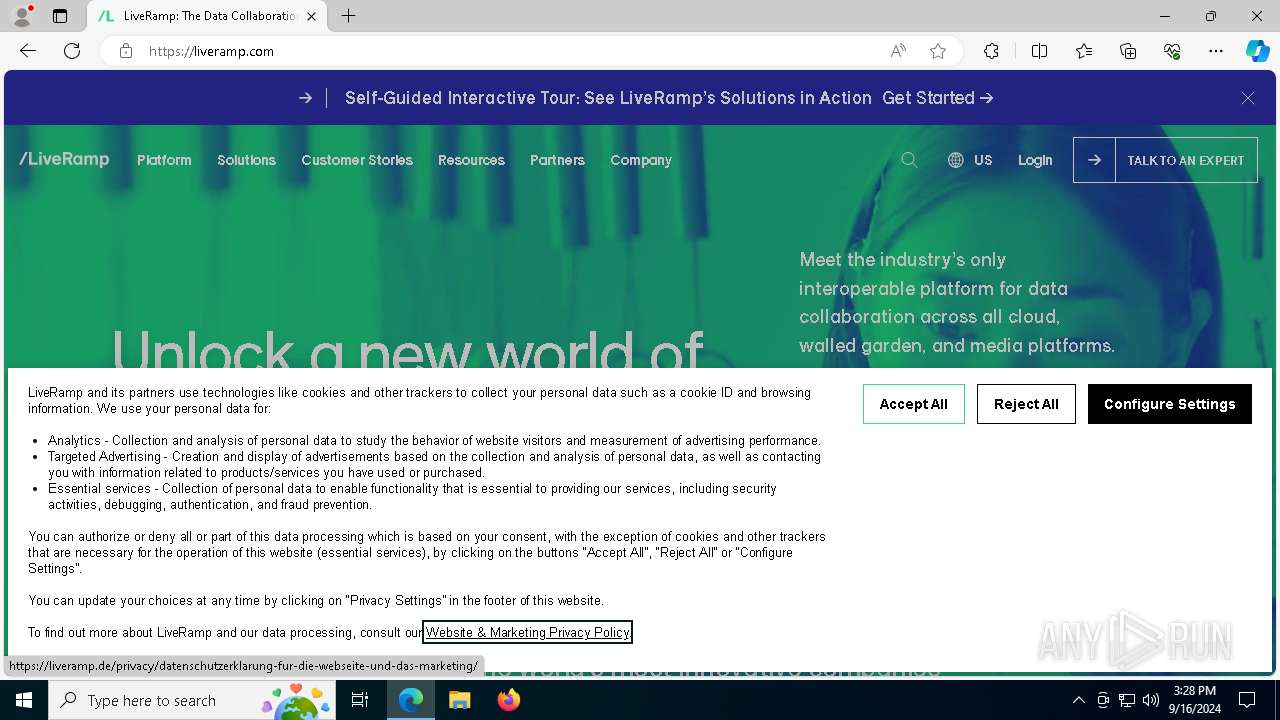Reject All cookies
The width and height of the screenshot is (1280, 720).
(x=1026, y=404)
